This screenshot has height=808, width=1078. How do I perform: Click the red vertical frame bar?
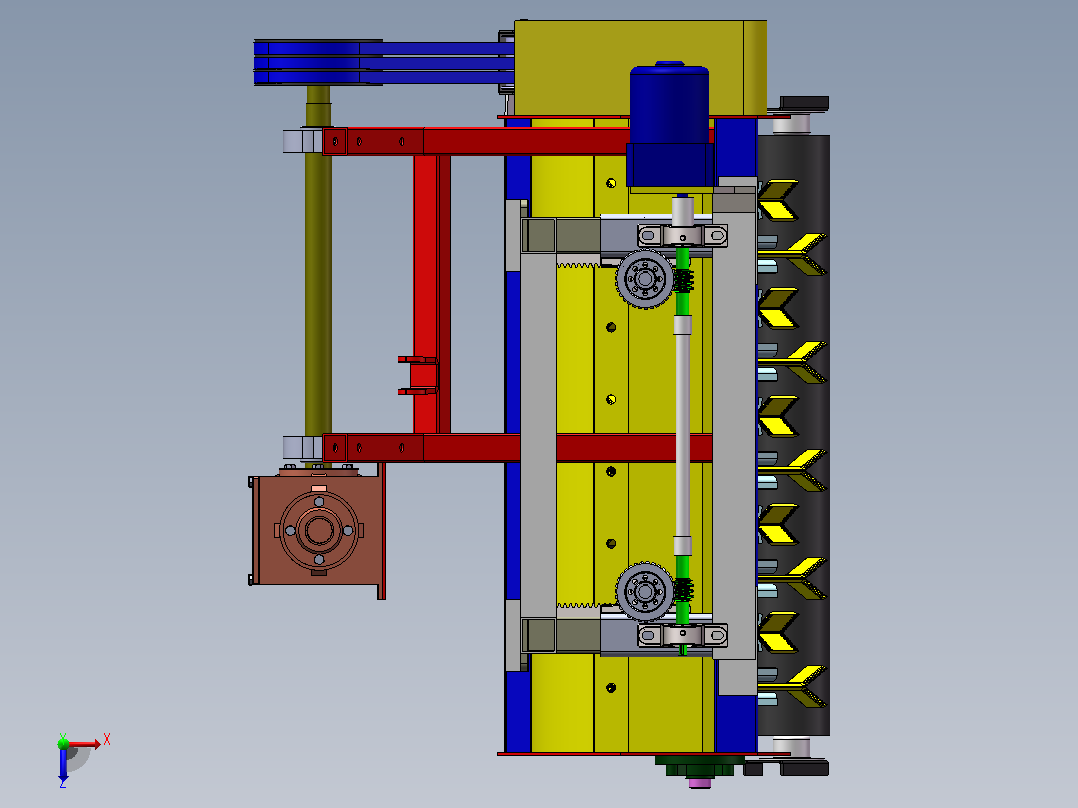tap(432, 294)
